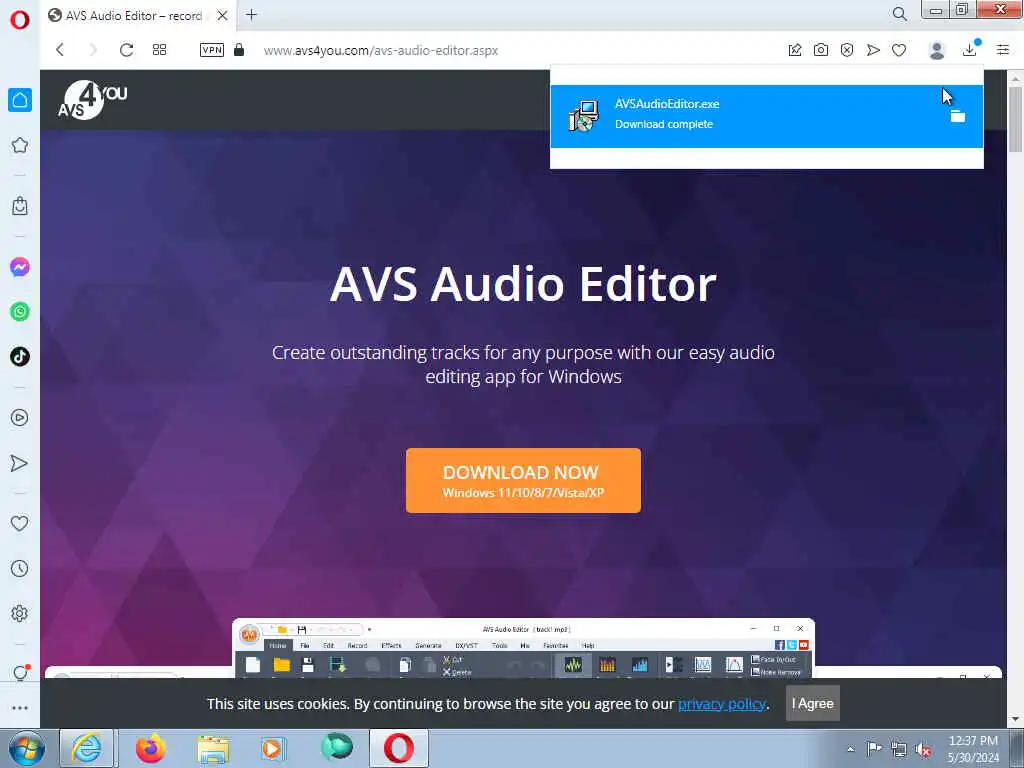Open edit page pencil icon in toolbar
The width and height of the screenshot is (1024, 768).
point(795,50)
